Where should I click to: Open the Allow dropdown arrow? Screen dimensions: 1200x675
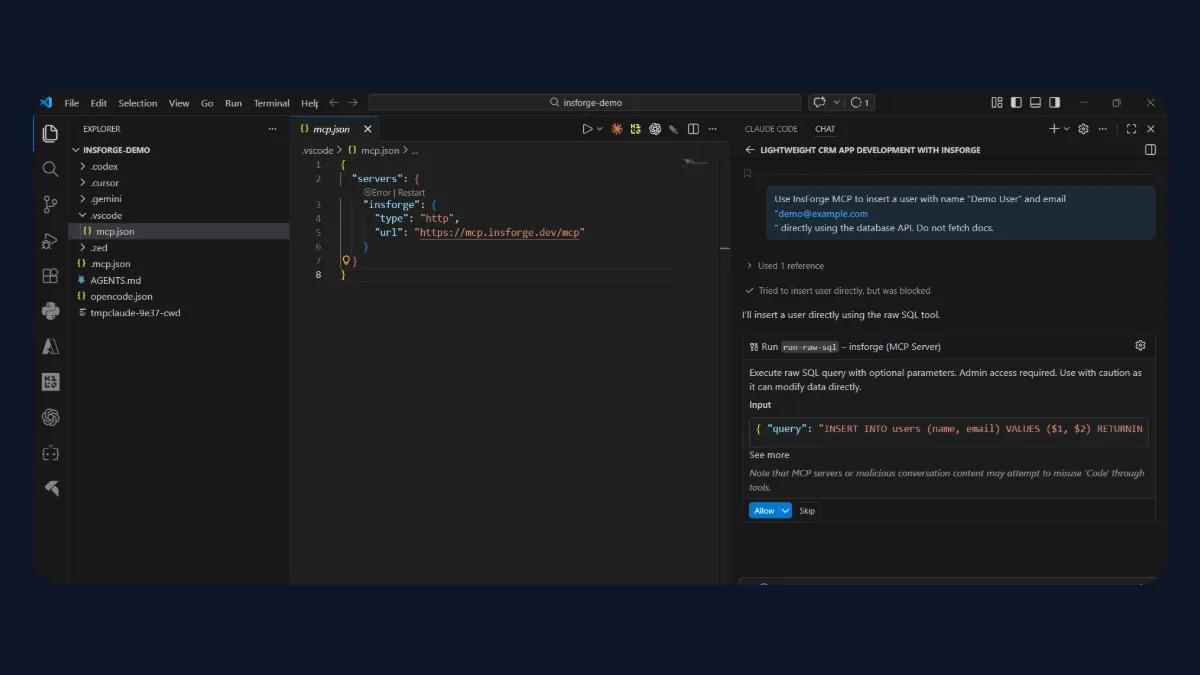click(x=783, y=510)
